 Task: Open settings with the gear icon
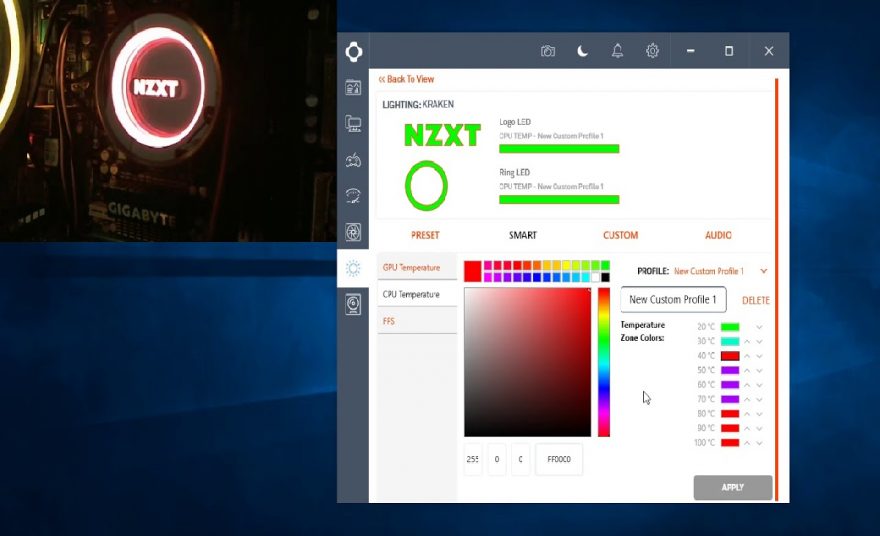(652, 51)
